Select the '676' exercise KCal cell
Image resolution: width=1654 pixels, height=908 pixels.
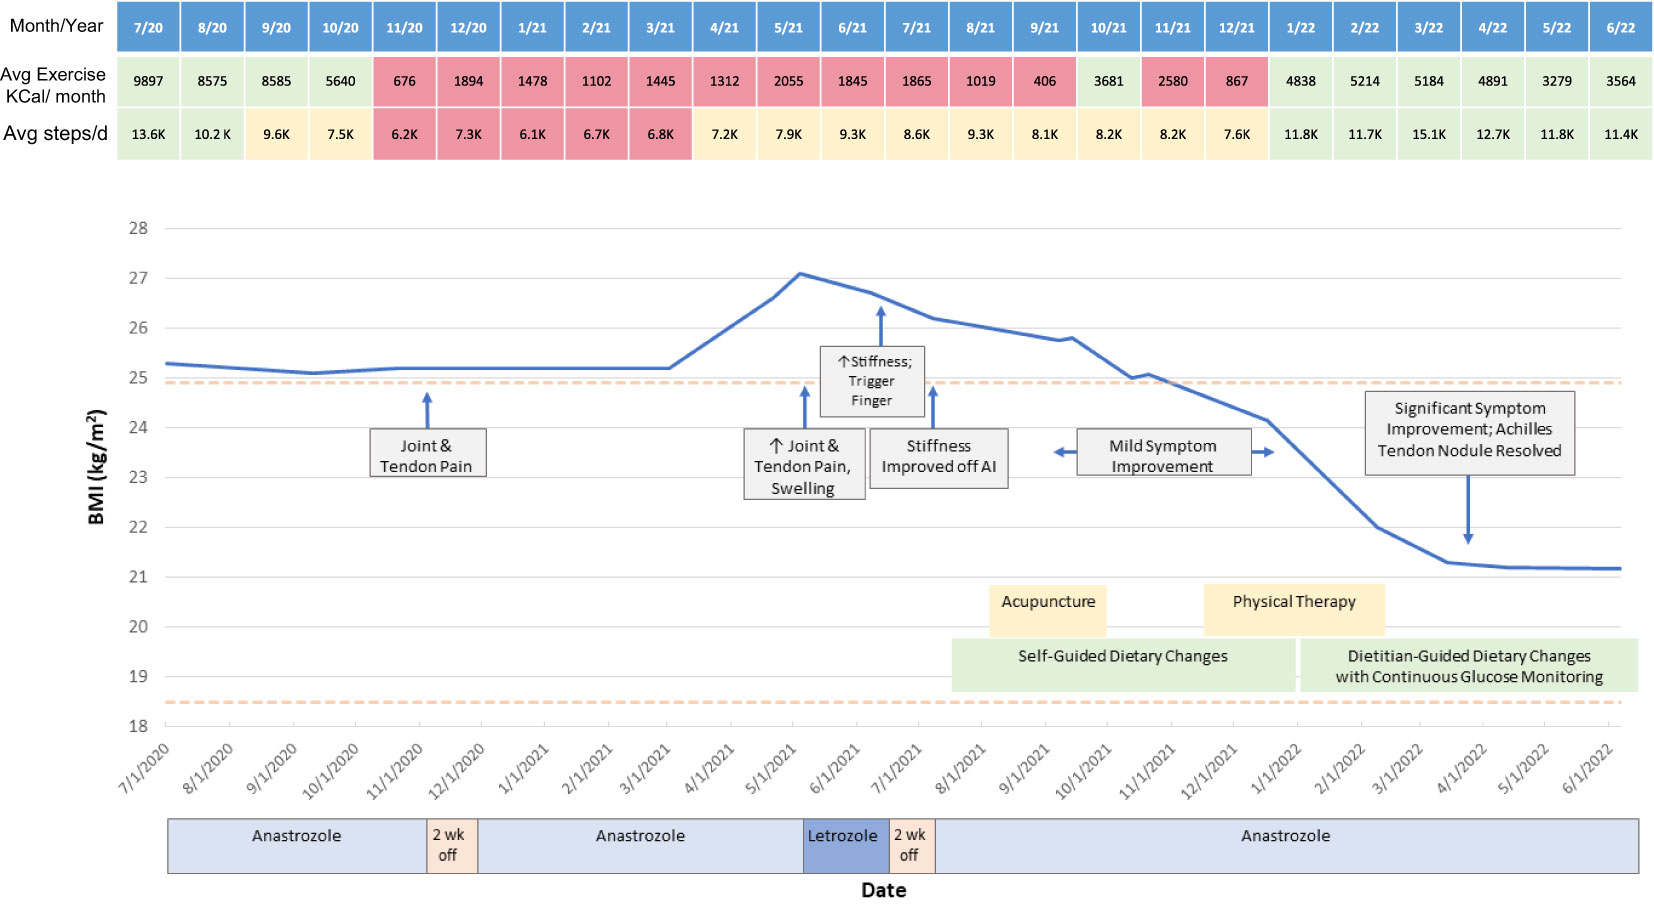pyautogui.click(x=404, y=81)
